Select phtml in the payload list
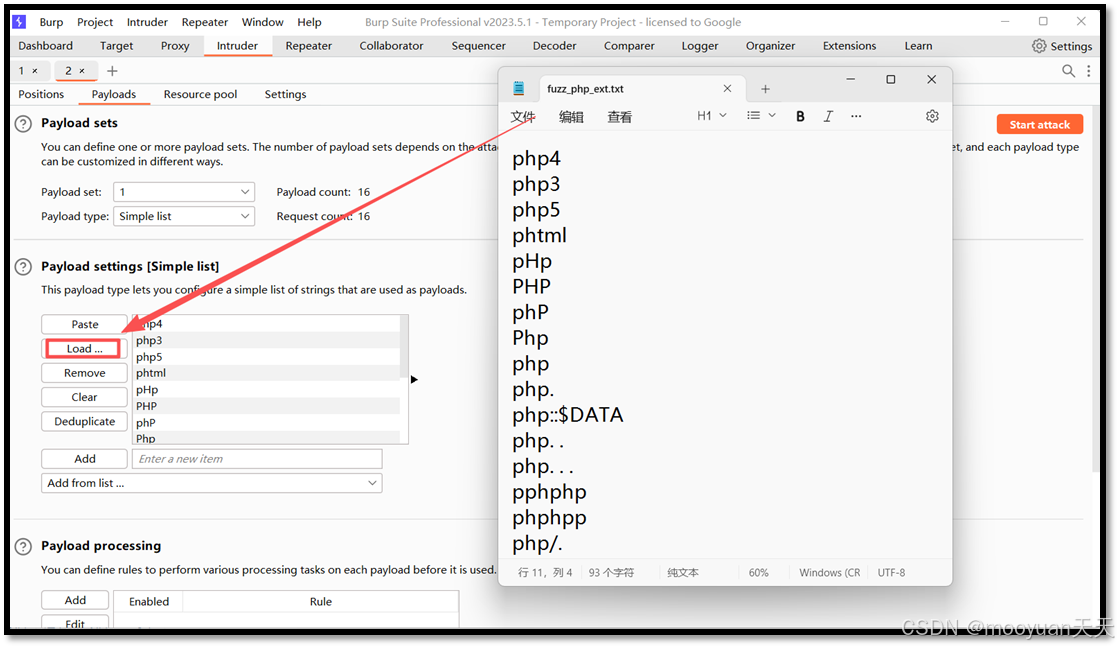Image resolution: width=1119 pixels, height=648 pixels. point(266,373)
